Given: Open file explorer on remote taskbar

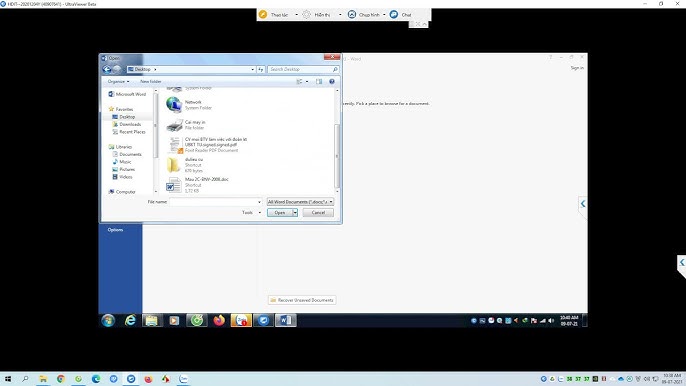Looking at the screenshot, I should click(x=151, y=320).
